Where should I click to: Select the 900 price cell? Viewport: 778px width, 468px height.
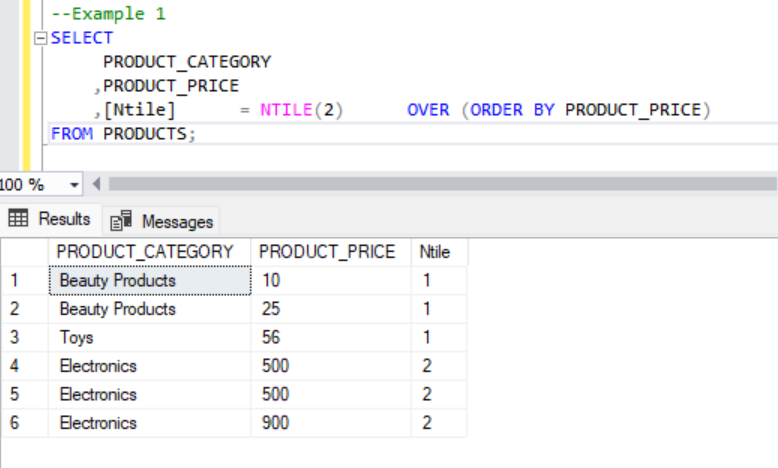(330, 423)
